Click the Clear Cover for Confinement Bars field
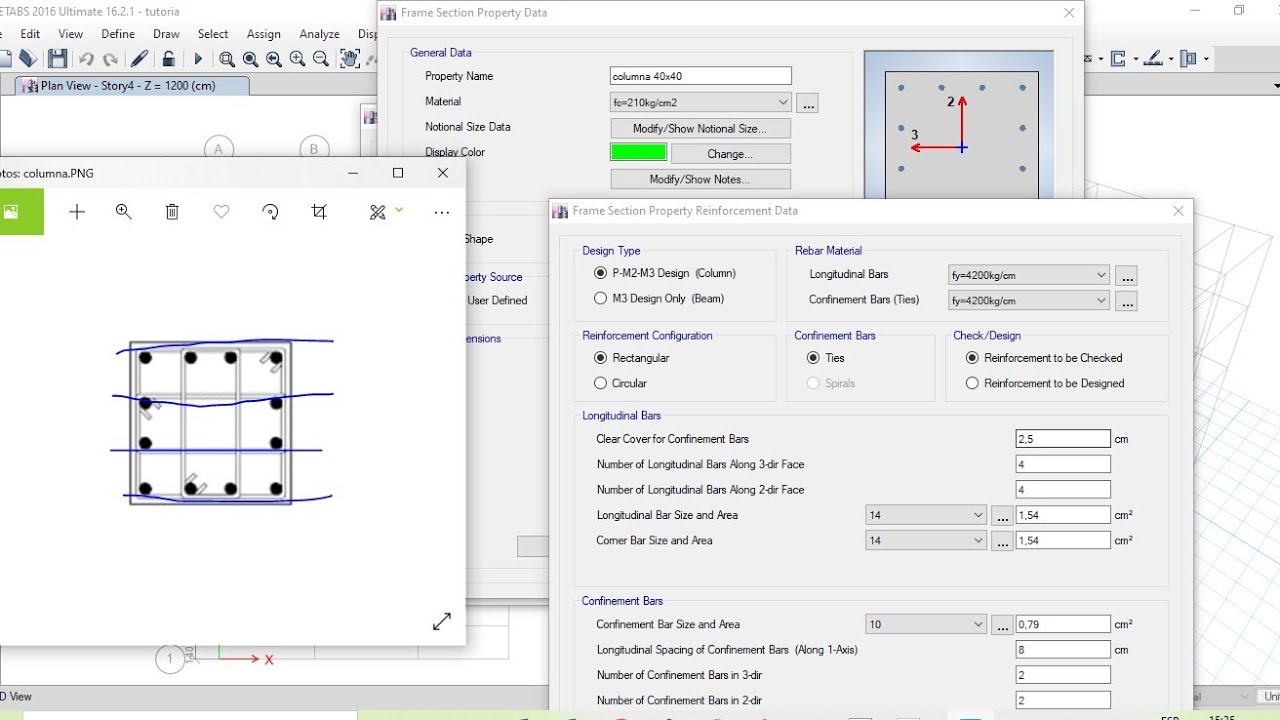This screenshot has height=720, width=1280. (x=1063, y=439)
